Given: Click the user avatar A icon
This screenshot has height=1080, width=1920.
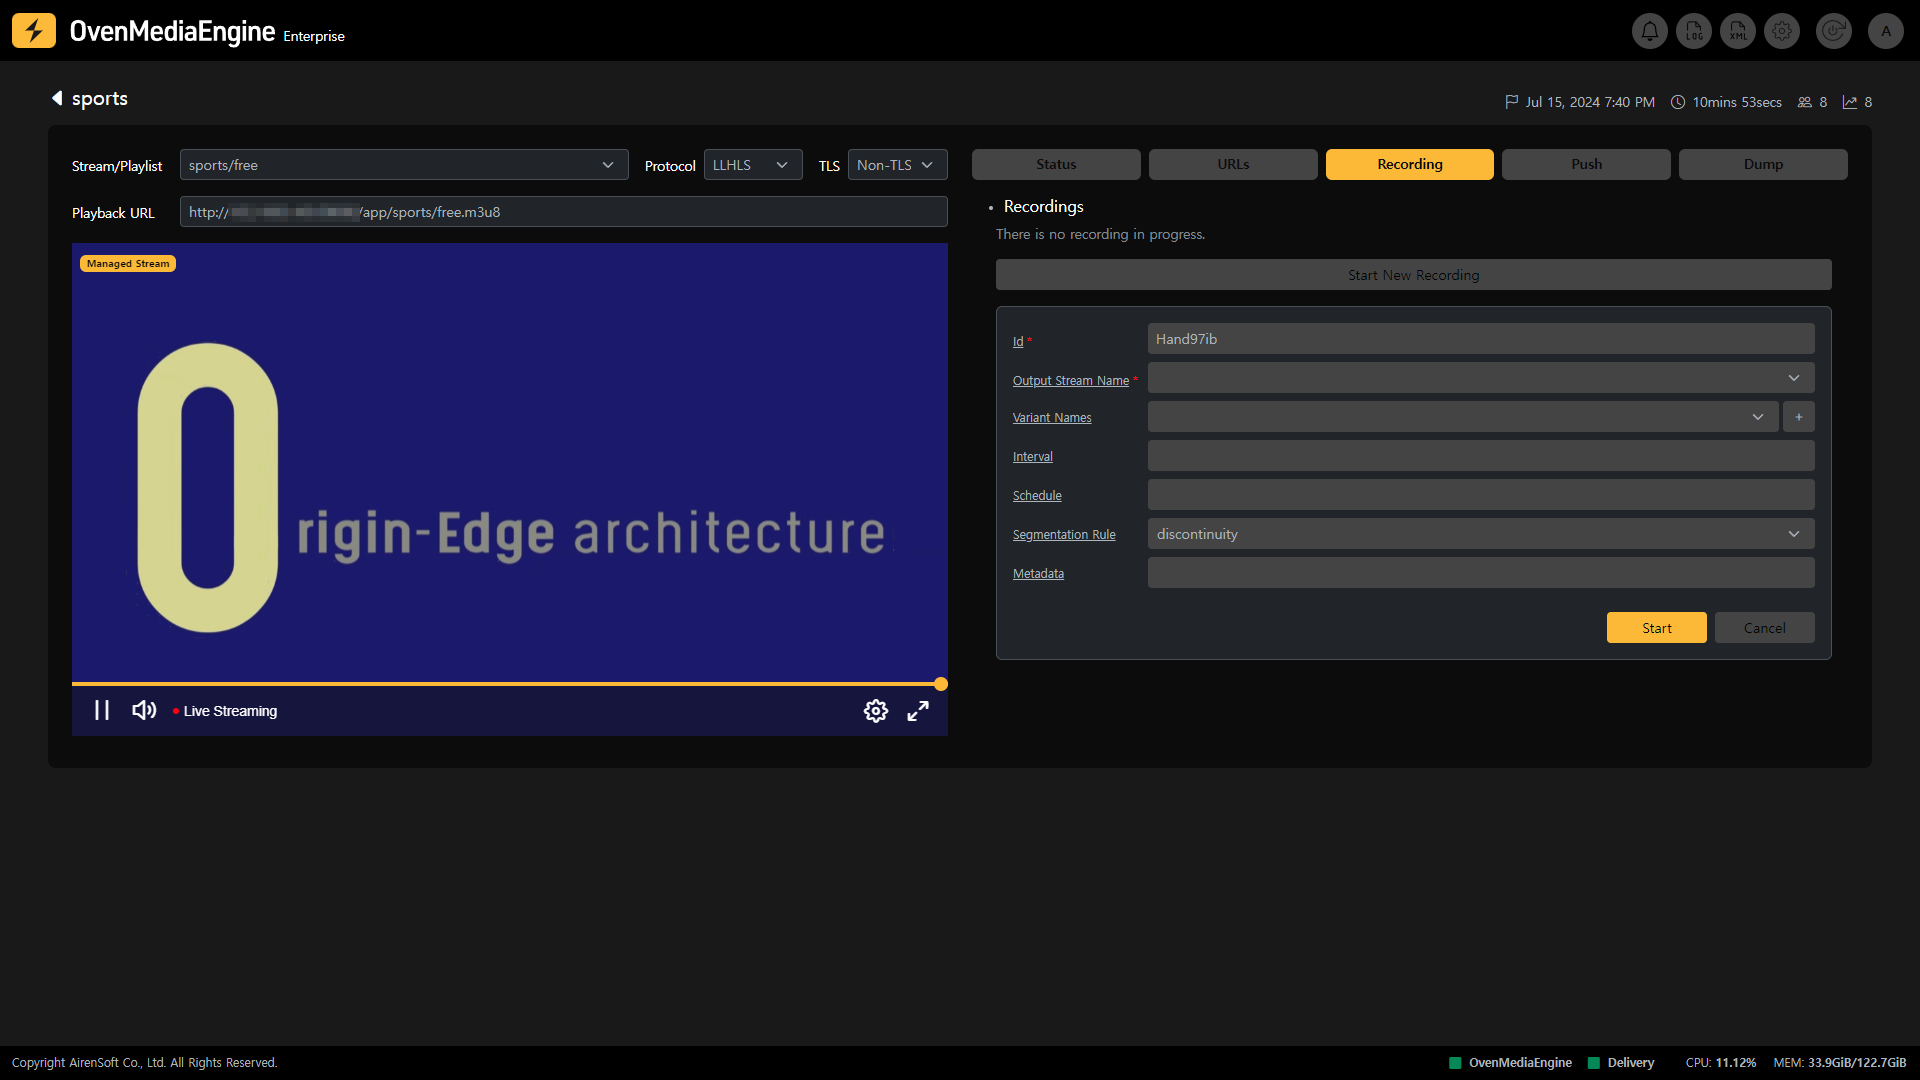Looking at the screenshot, I should (x=1886, y=31).
